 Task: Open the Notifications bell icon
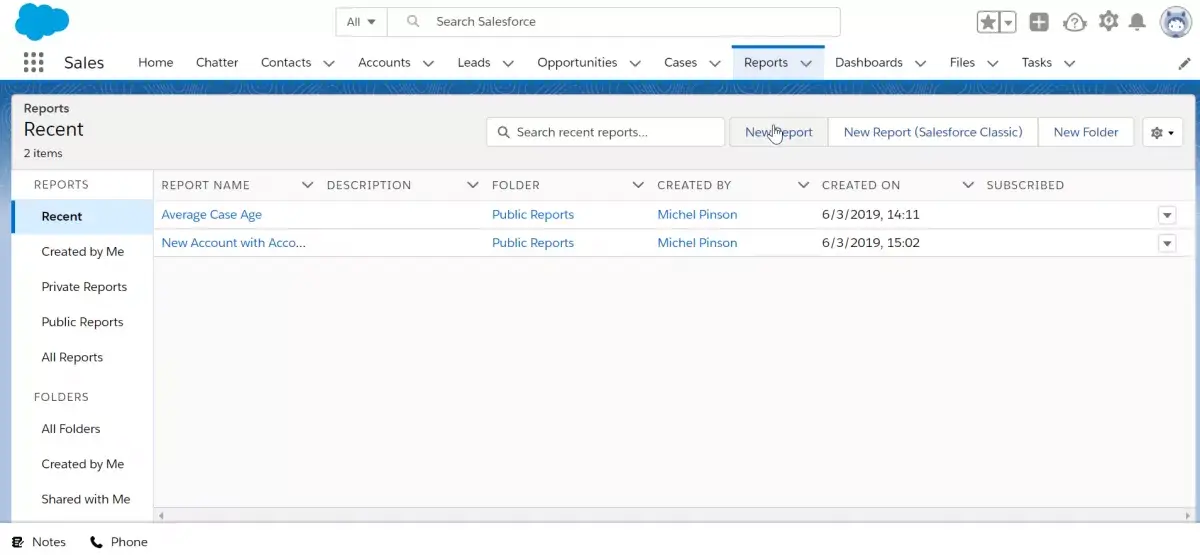coord(1137,22)
